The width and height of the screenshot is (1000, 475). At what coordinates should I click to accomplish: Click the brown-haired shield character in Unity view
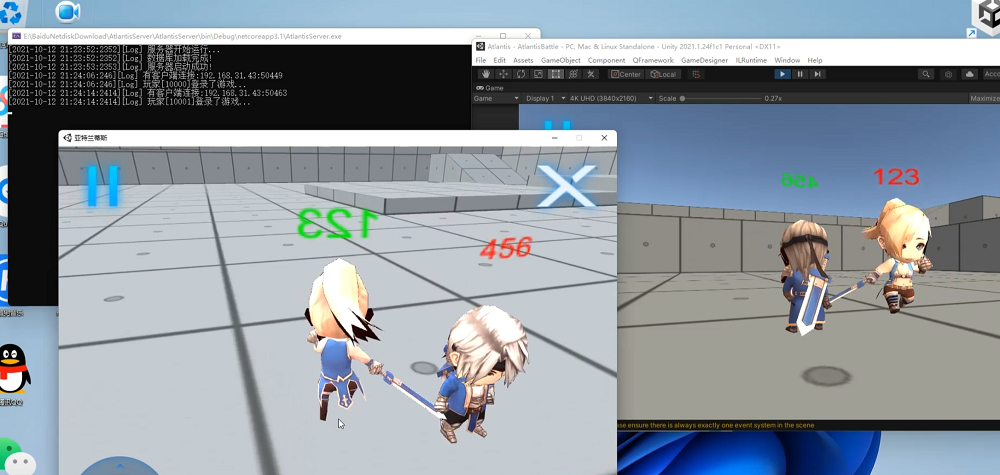pos(805,275)
